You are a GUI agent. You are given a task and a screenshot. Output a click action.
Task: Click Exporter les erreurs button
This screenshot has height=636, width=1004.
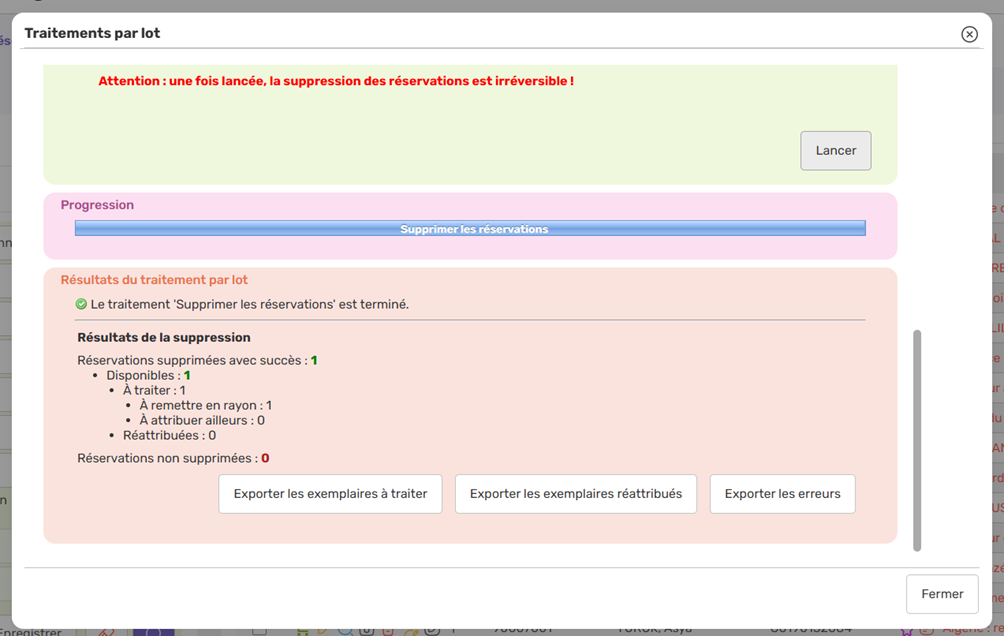pos(782,494)
